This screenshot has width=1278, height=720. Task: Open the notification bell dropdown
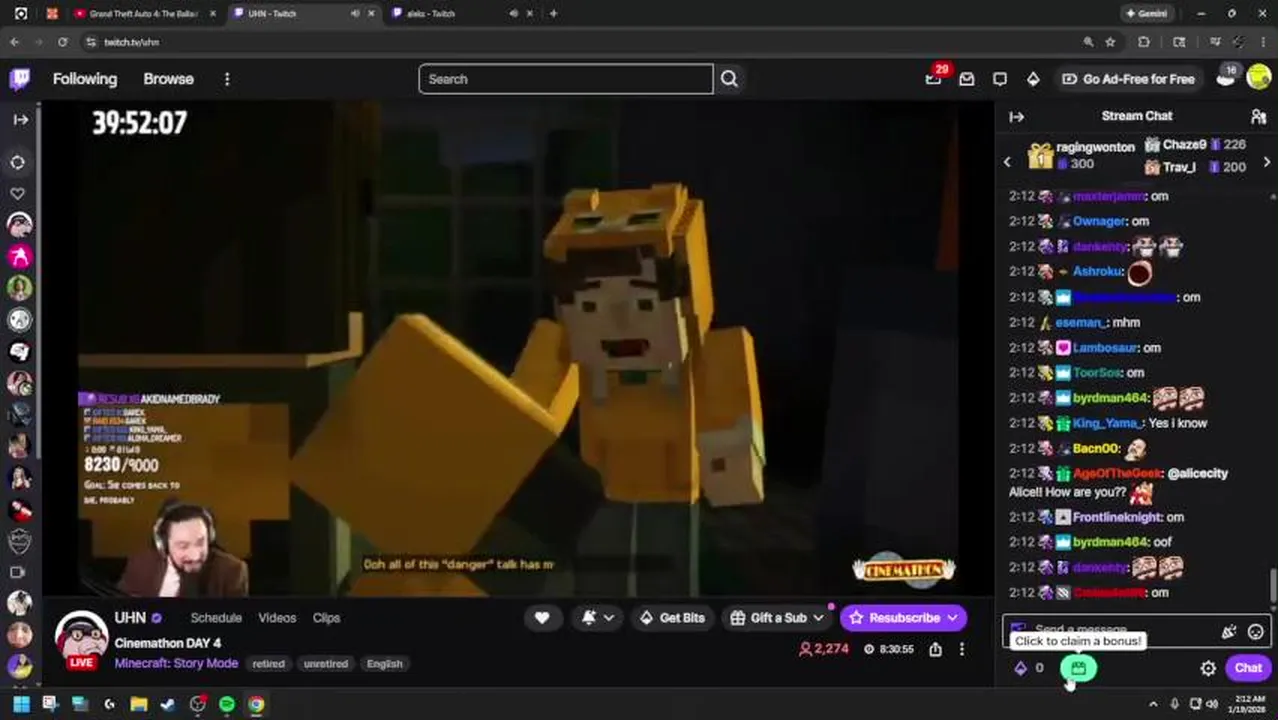(598, 618)
